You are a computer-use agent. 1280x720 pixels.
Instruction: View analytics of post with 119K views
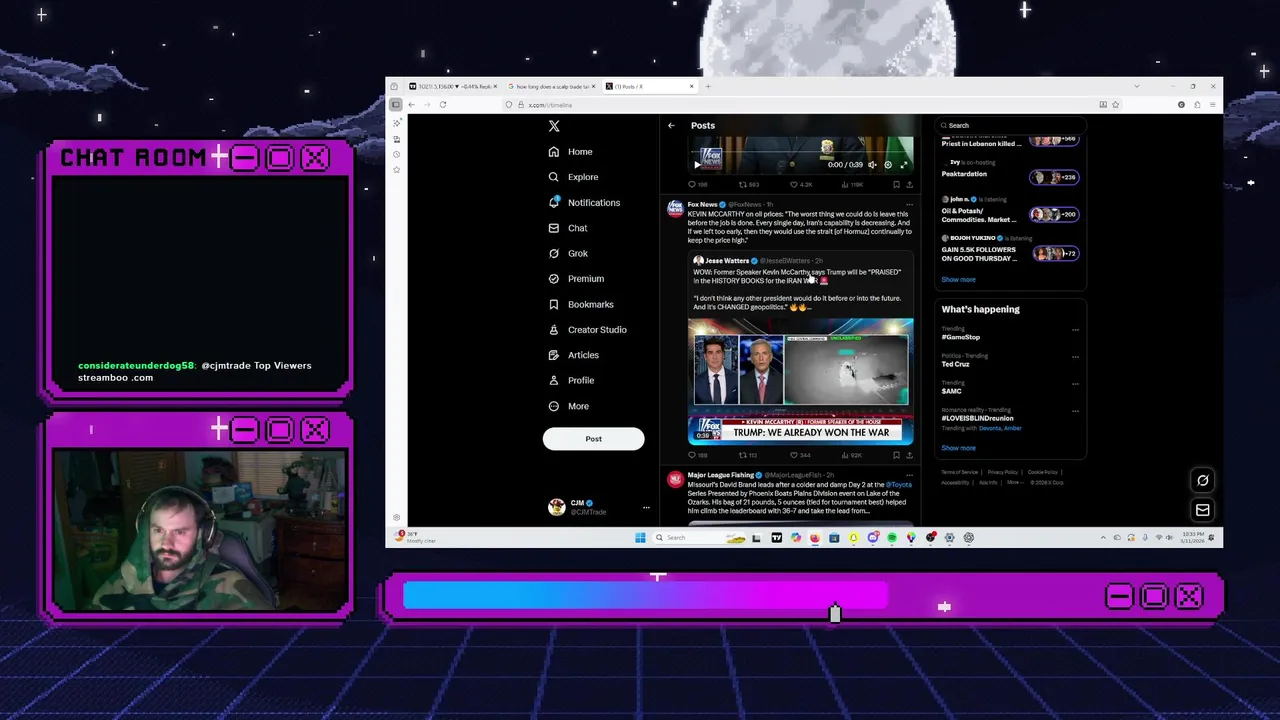(x=852, y=185)
